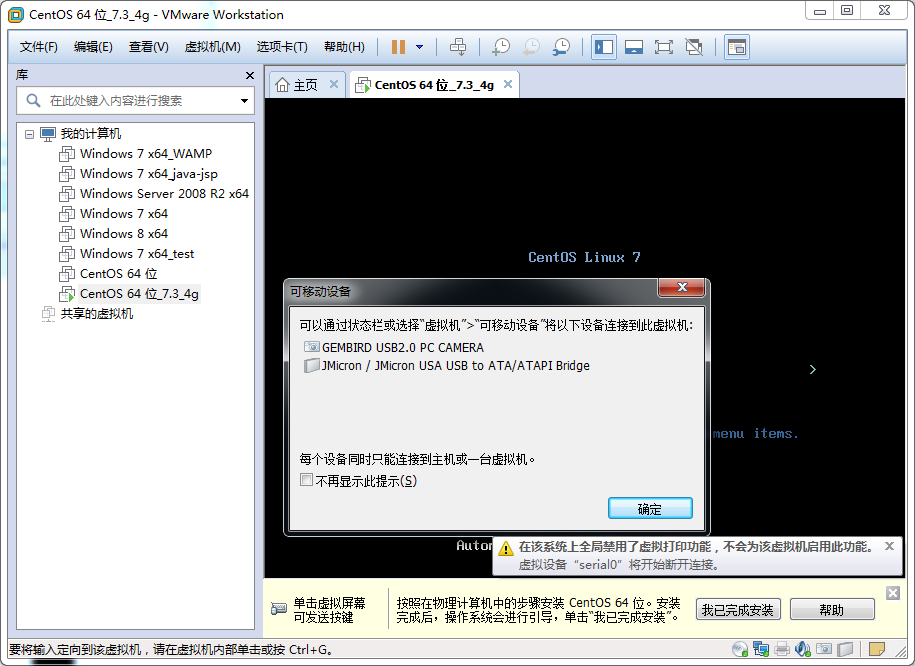Viewport: 915px width, 666px height.
Task: Click the home icon on 主页 tab
Action: 282,85
